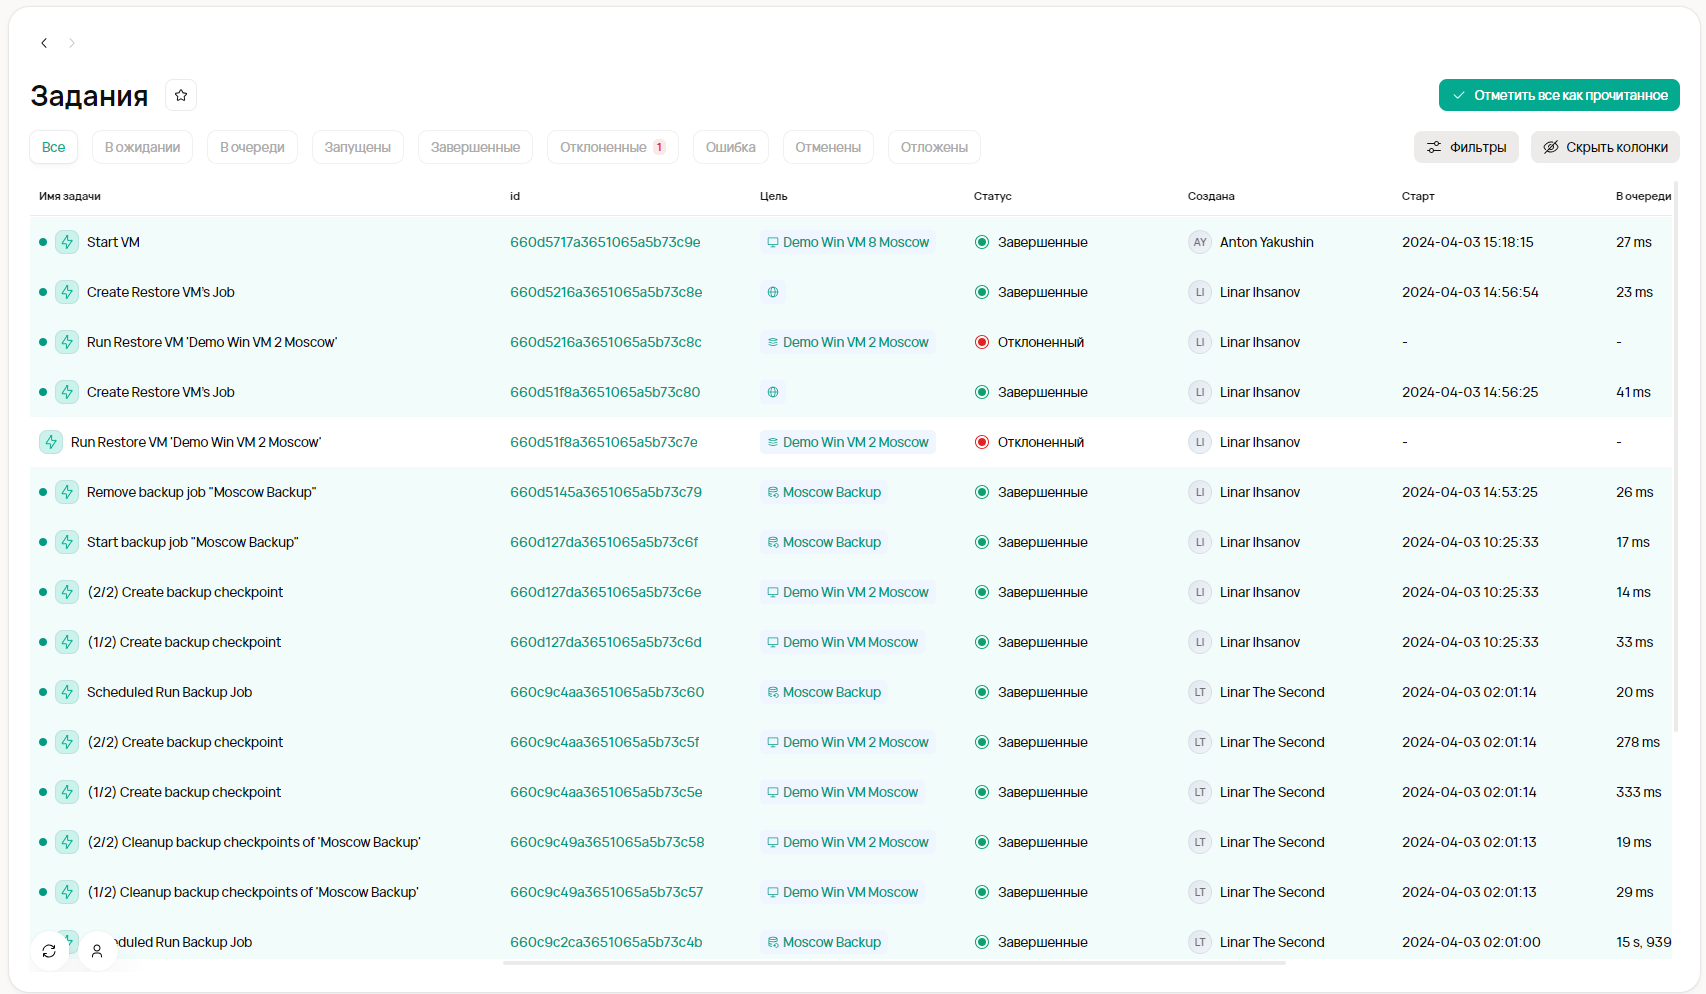Click the globe target icon in second row
Screen dimensions: 1706x994
(773, 292)
